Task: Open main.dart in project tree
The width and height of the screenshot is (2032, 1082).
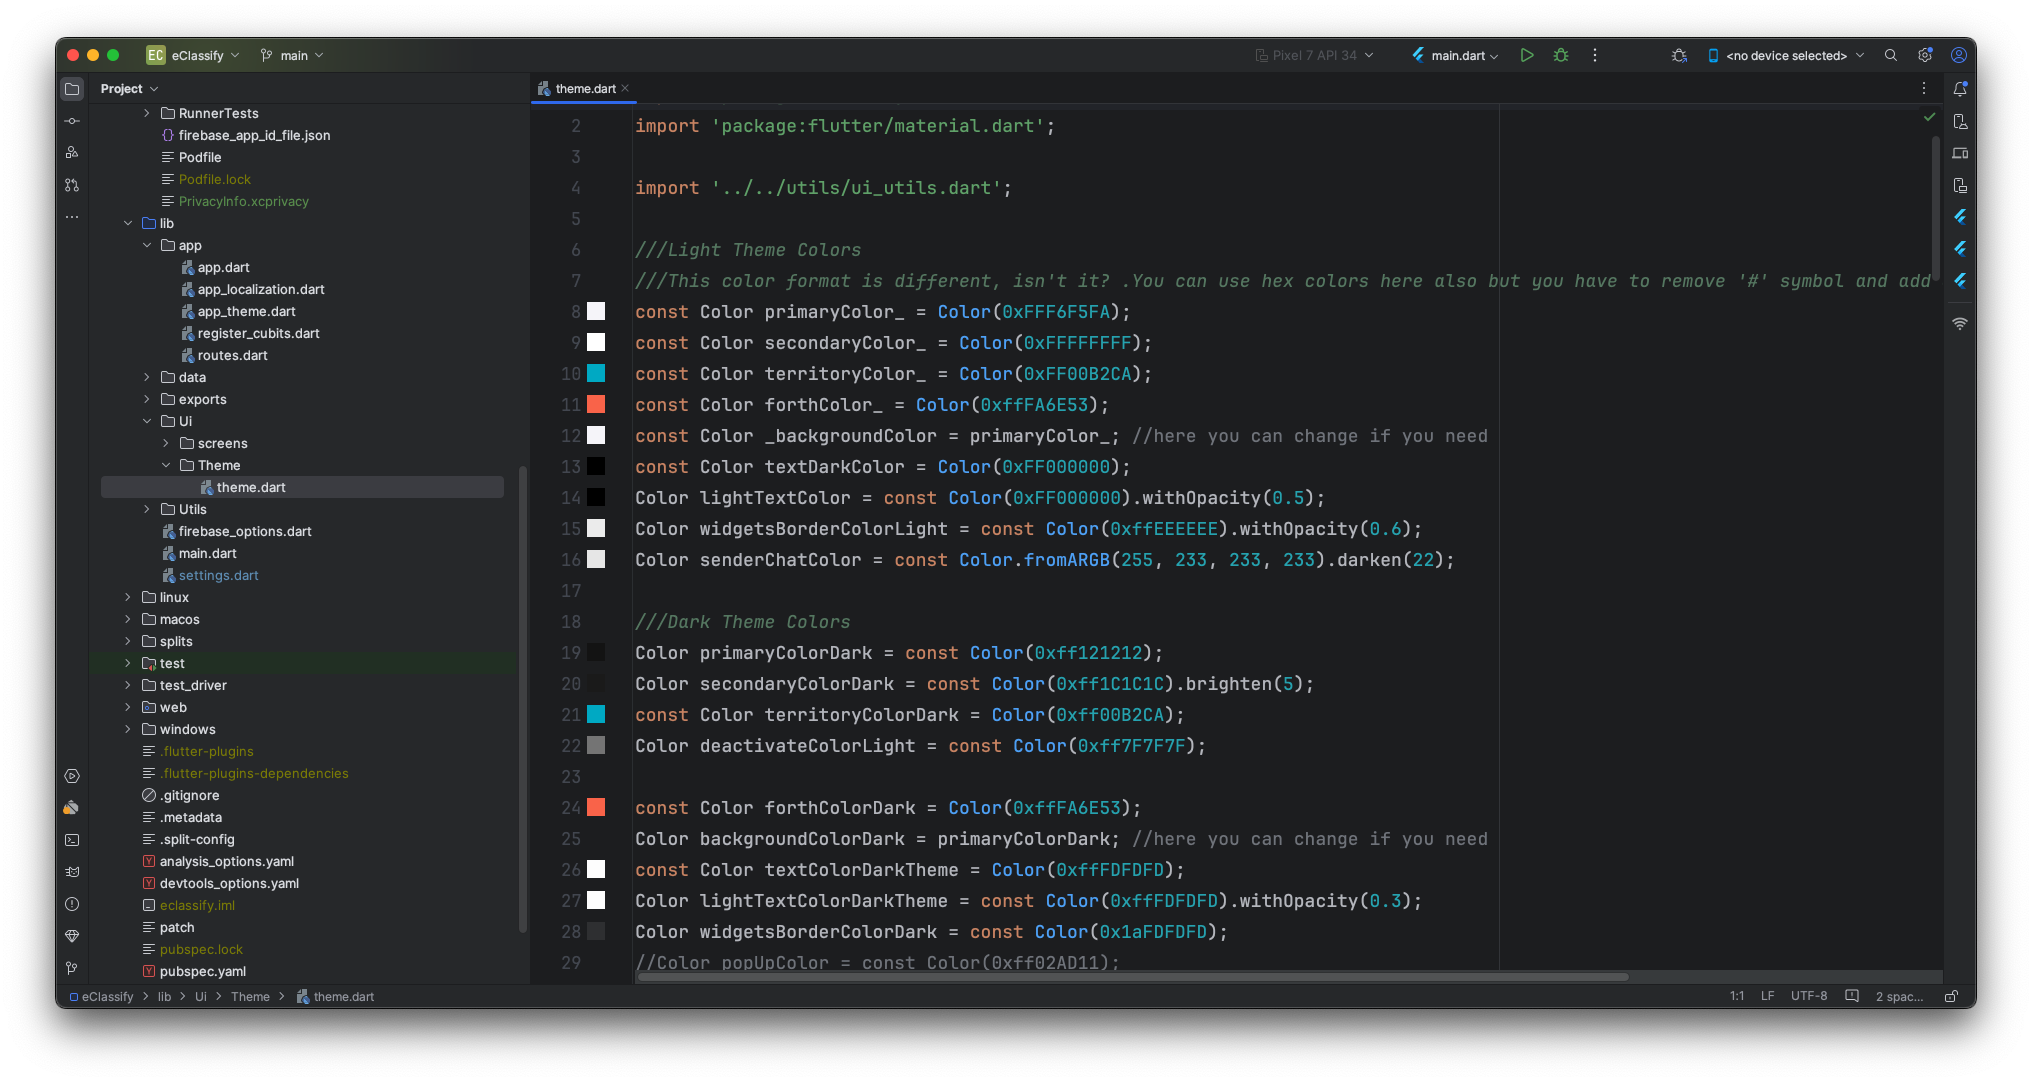Action: (207, 553)
